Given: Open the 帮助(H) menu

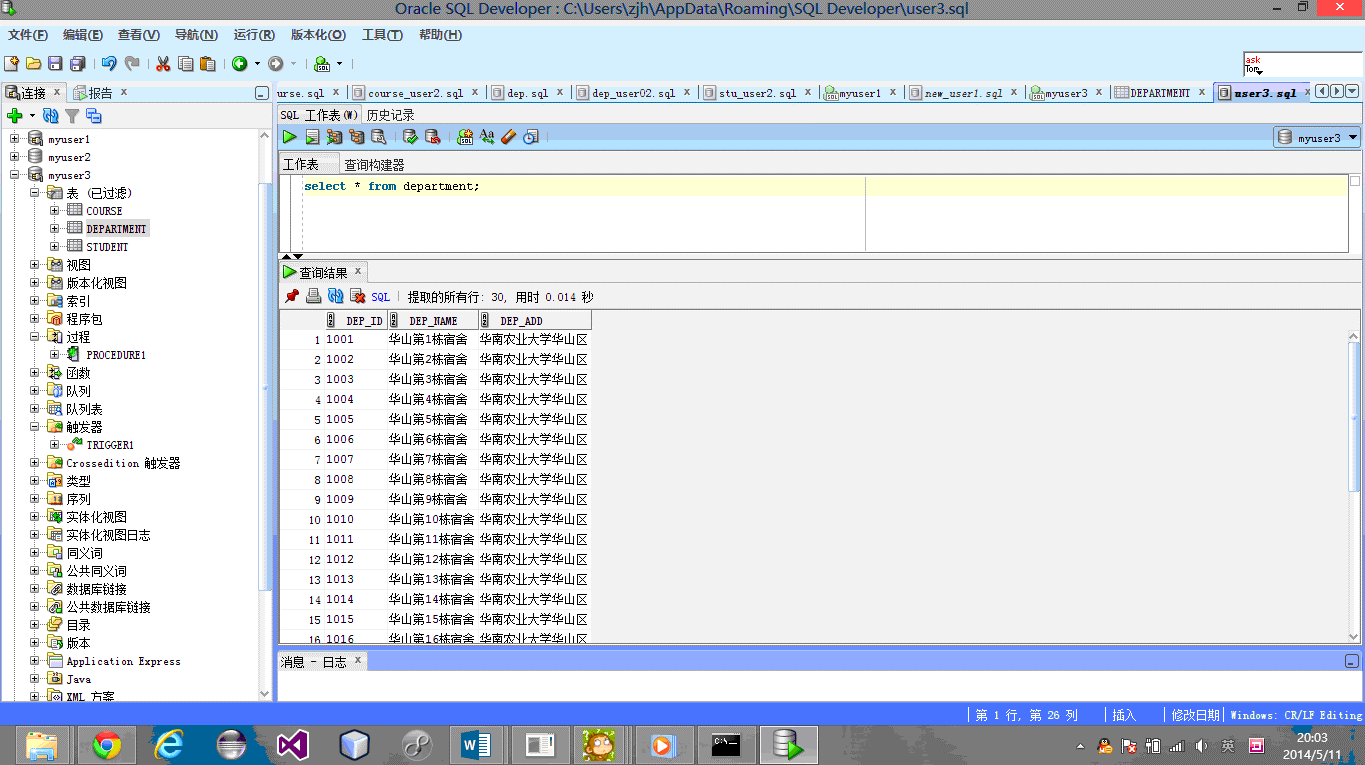Looking at the screenshot, I should [x=440, y=35].
